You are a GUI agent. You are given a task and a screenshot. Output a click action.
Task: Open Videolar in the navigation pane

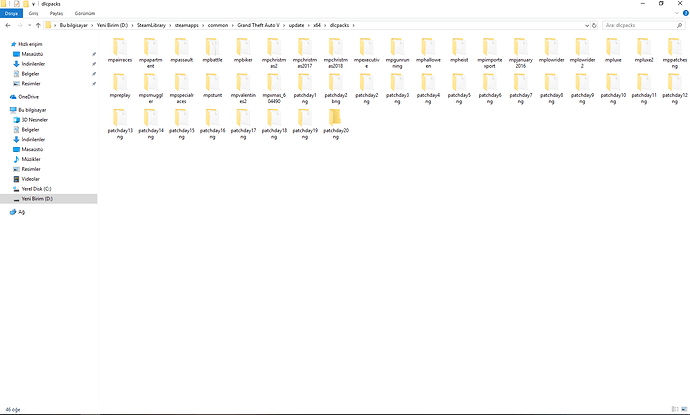30,179
